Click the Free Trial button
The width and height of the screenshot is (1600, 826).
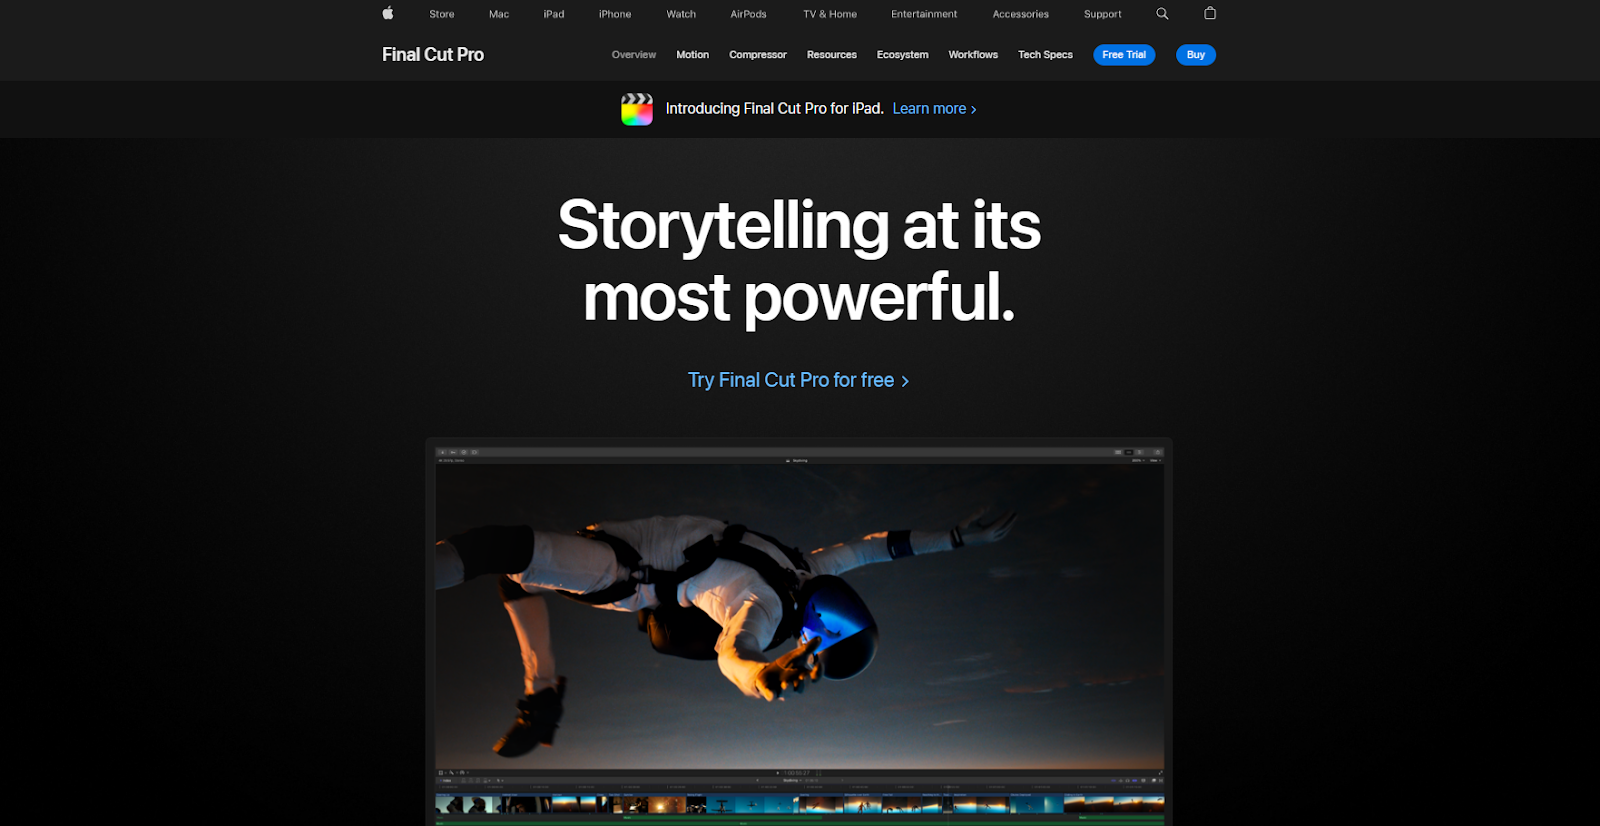1124,55
